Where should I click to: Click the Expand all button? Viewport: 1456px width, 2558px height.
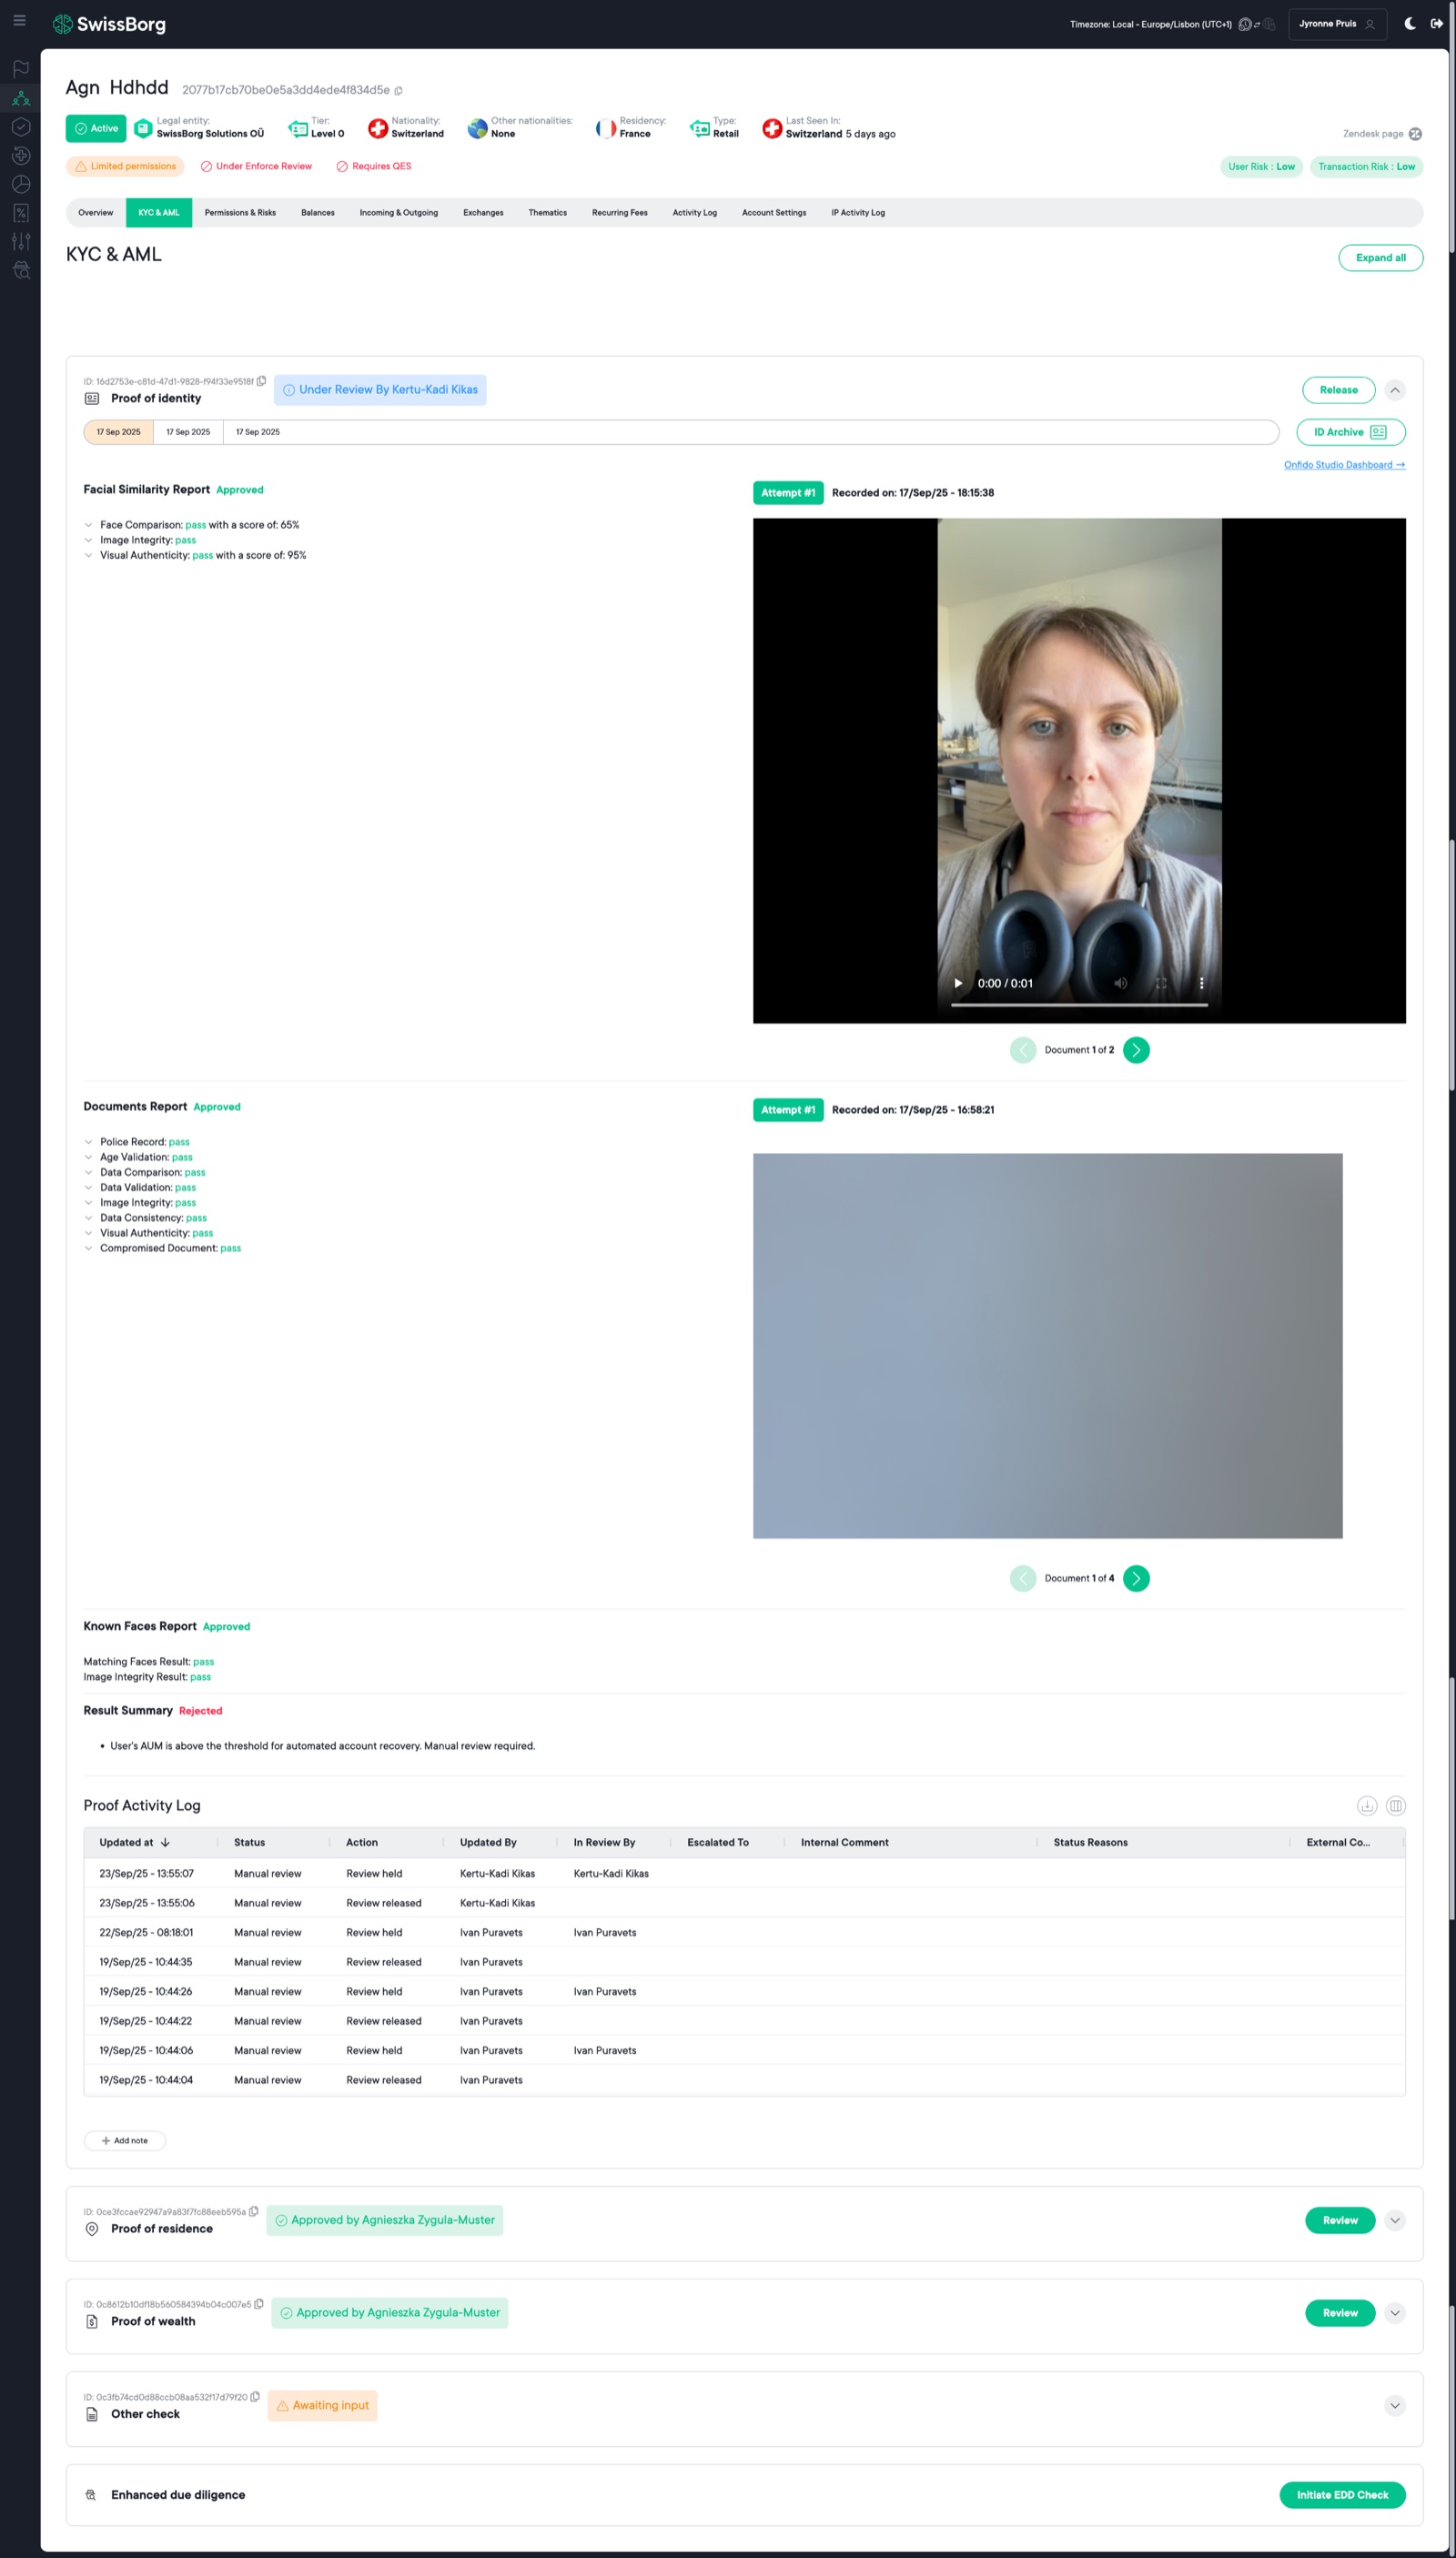coord(1380,258)
